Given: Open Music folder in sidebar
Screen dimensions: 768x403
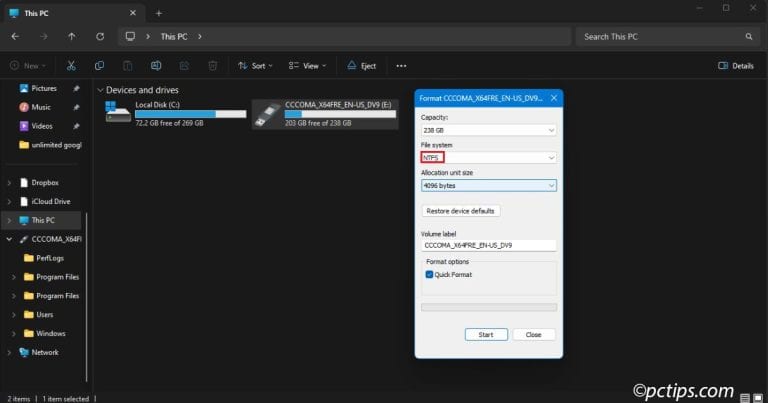Looking at the screenshot, I should coord(40,107).
